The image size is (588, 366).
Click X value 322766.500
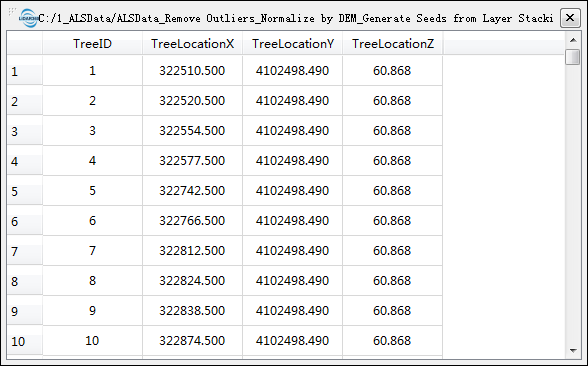pyautogui.click(x=192, y=220)
